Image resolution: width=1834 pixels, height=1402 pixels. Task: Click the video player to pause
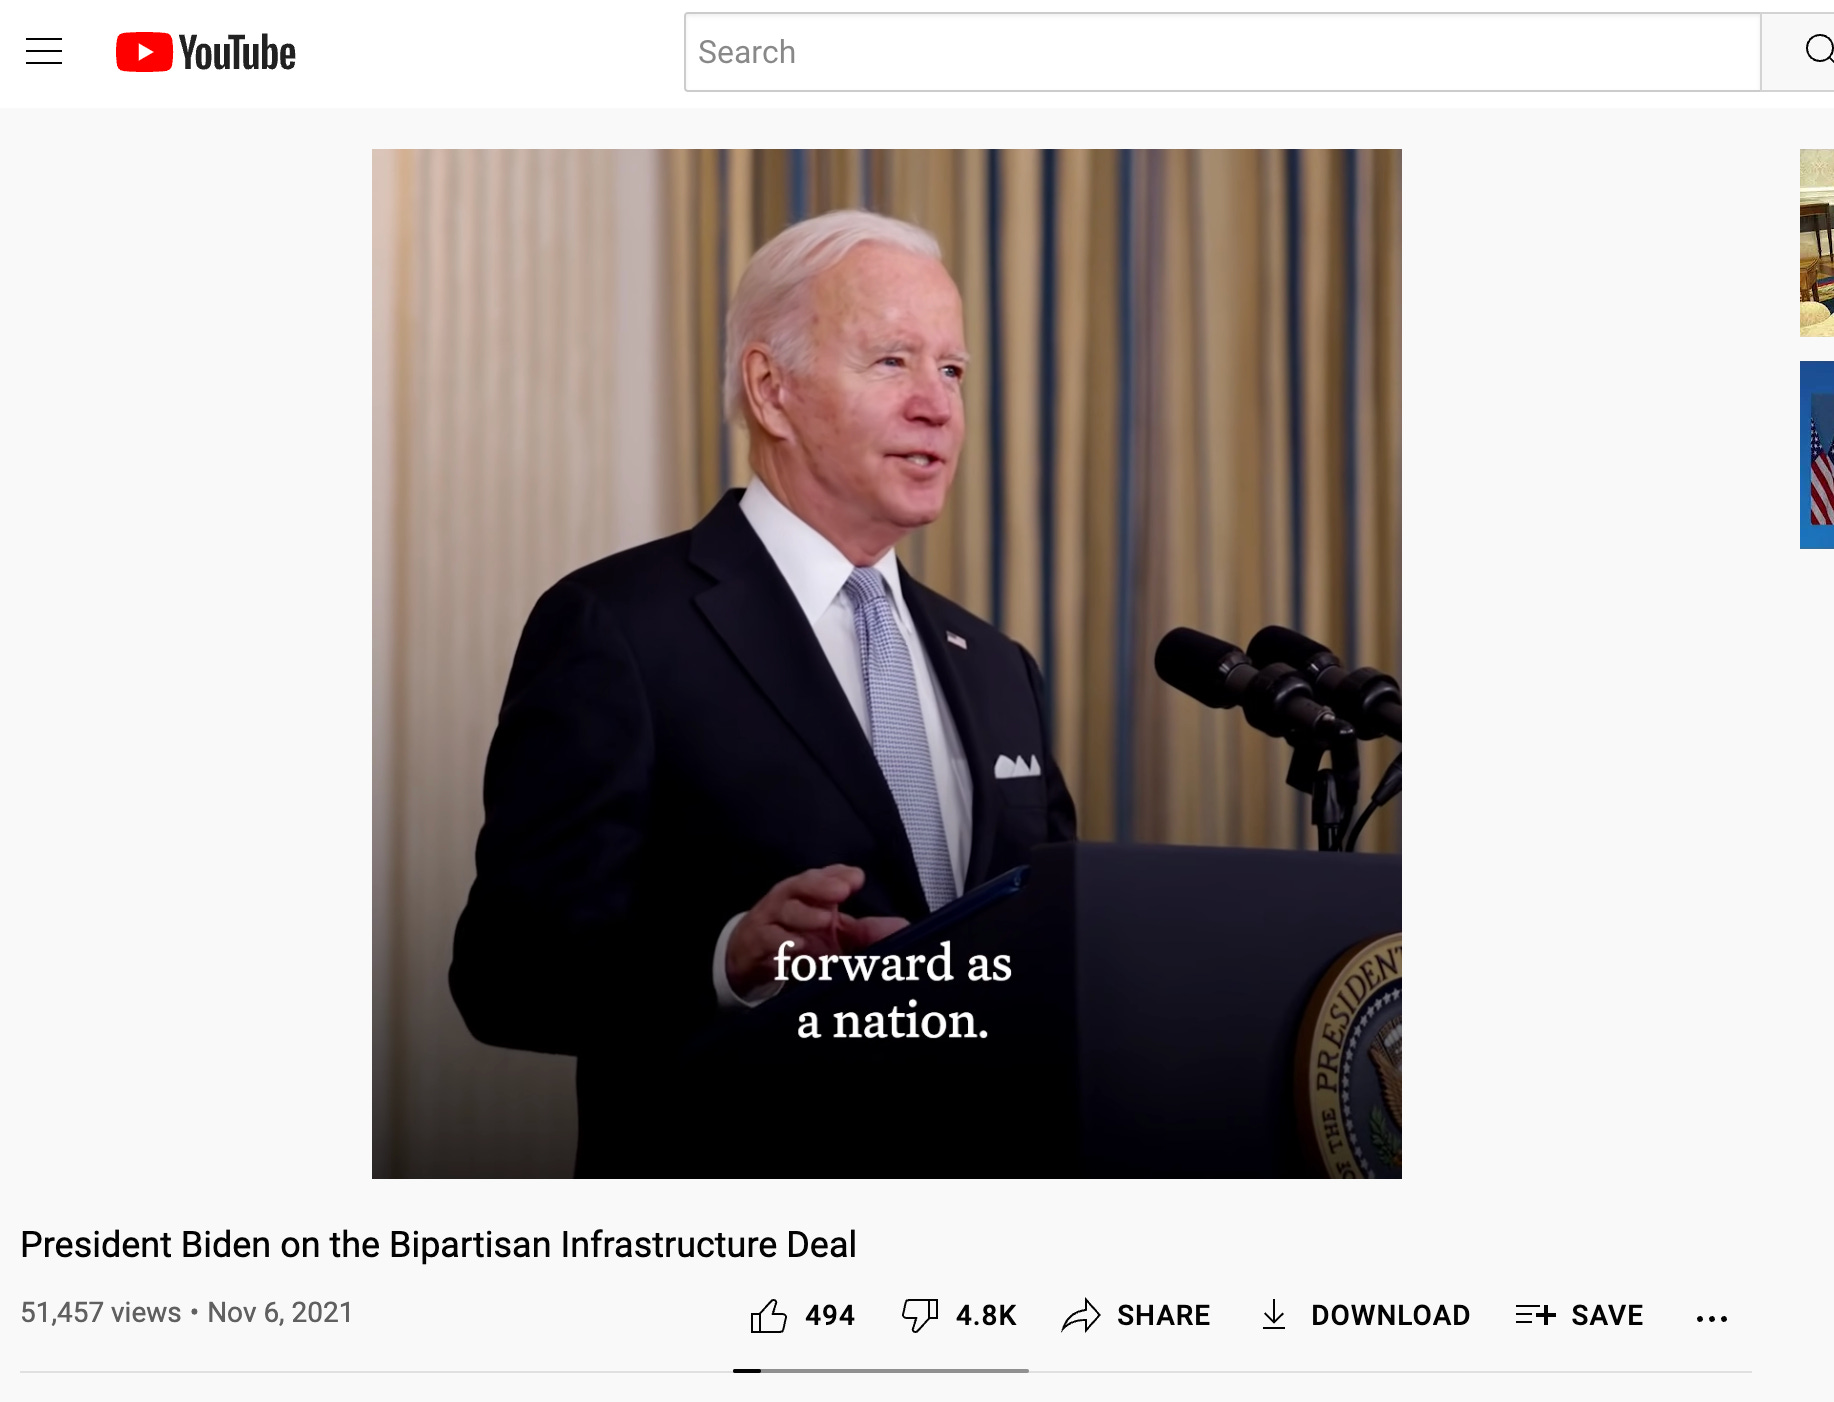887,664
